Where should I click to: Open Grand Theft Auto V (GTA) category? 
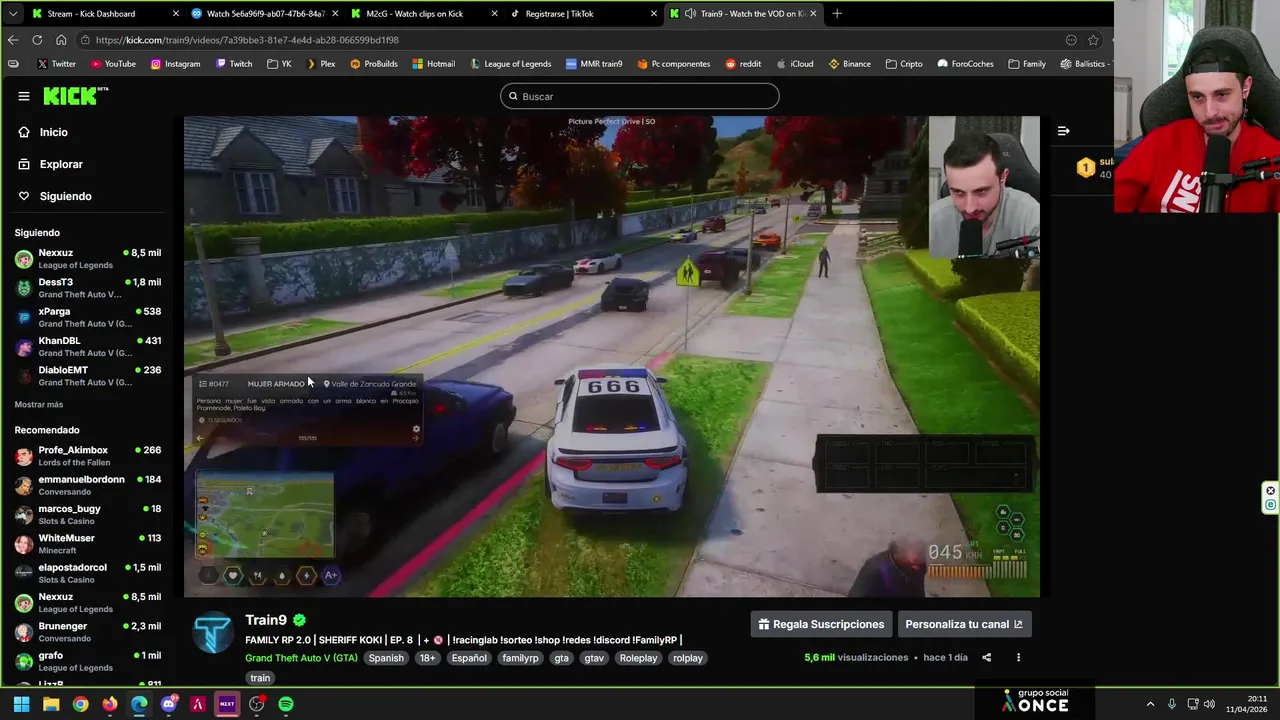[x=301, y=658]
